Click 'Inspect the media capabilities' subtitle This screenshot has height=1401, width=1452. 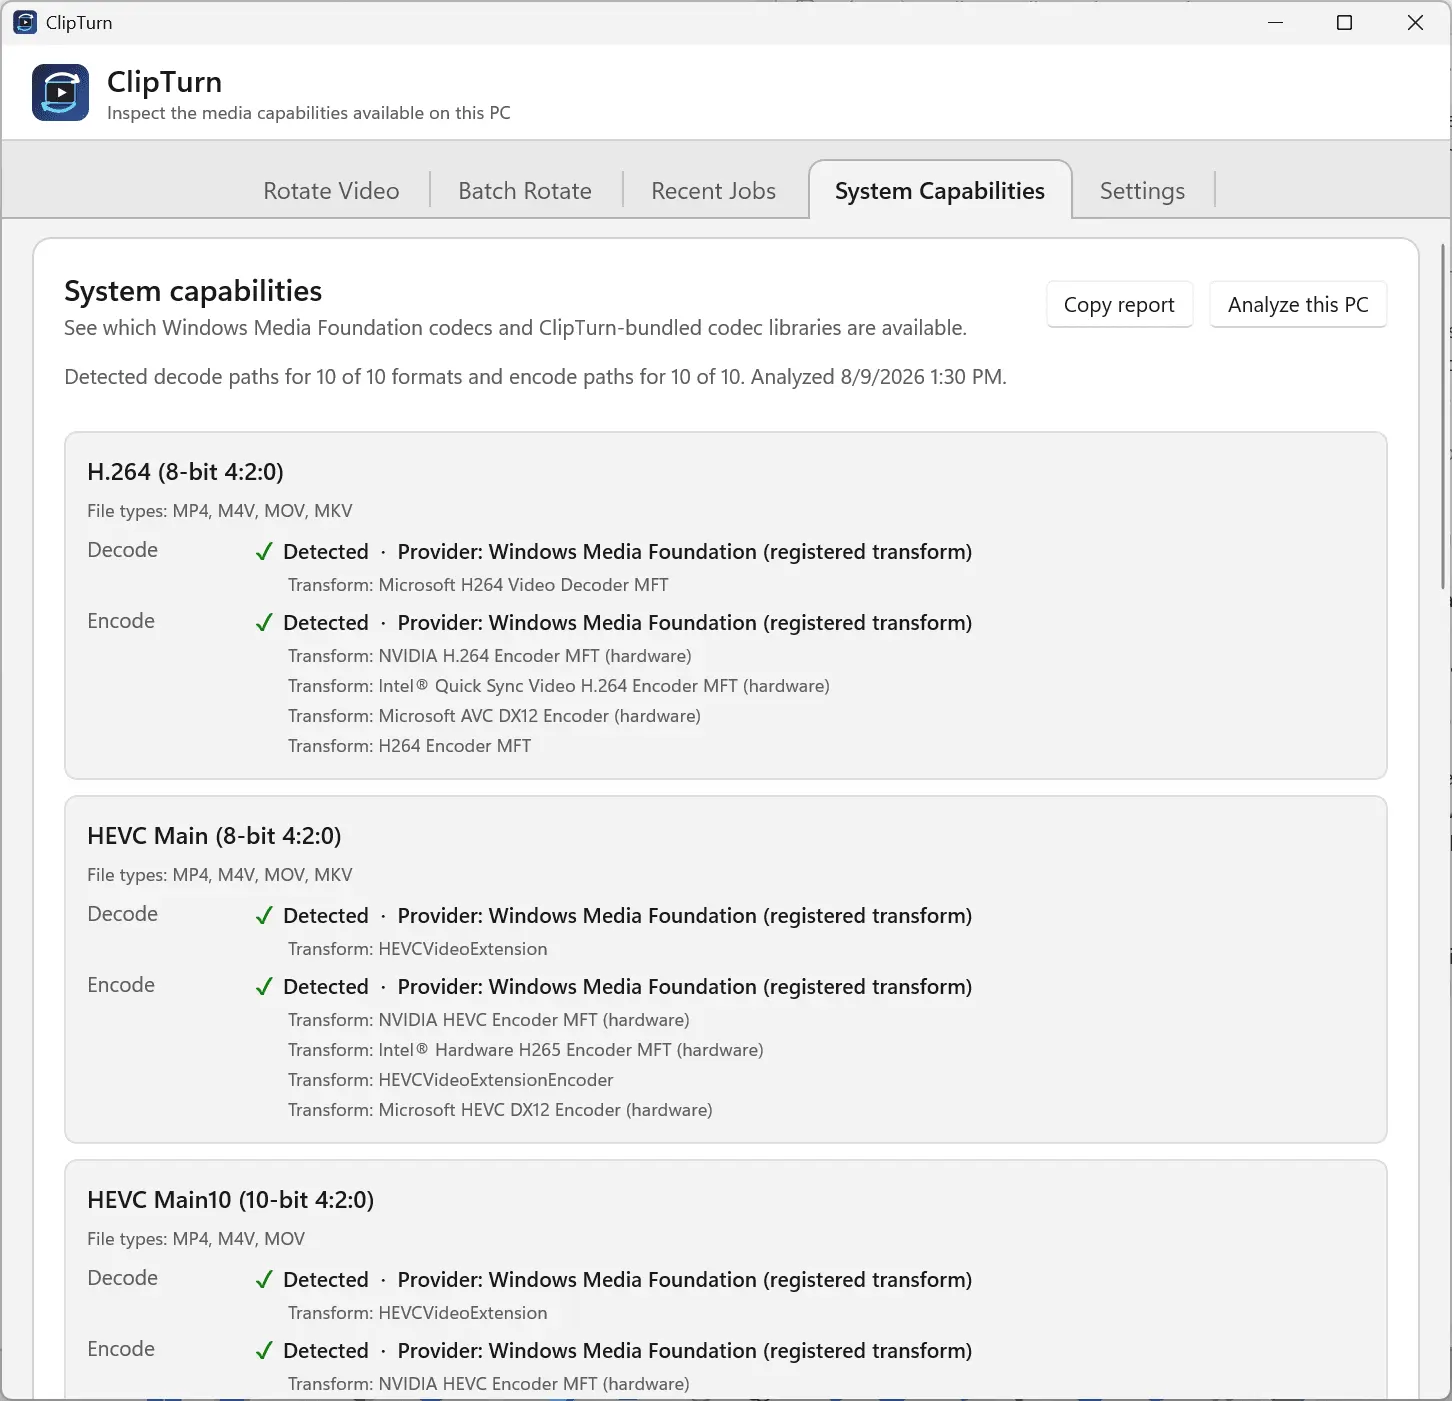click(x=309, y=113)
